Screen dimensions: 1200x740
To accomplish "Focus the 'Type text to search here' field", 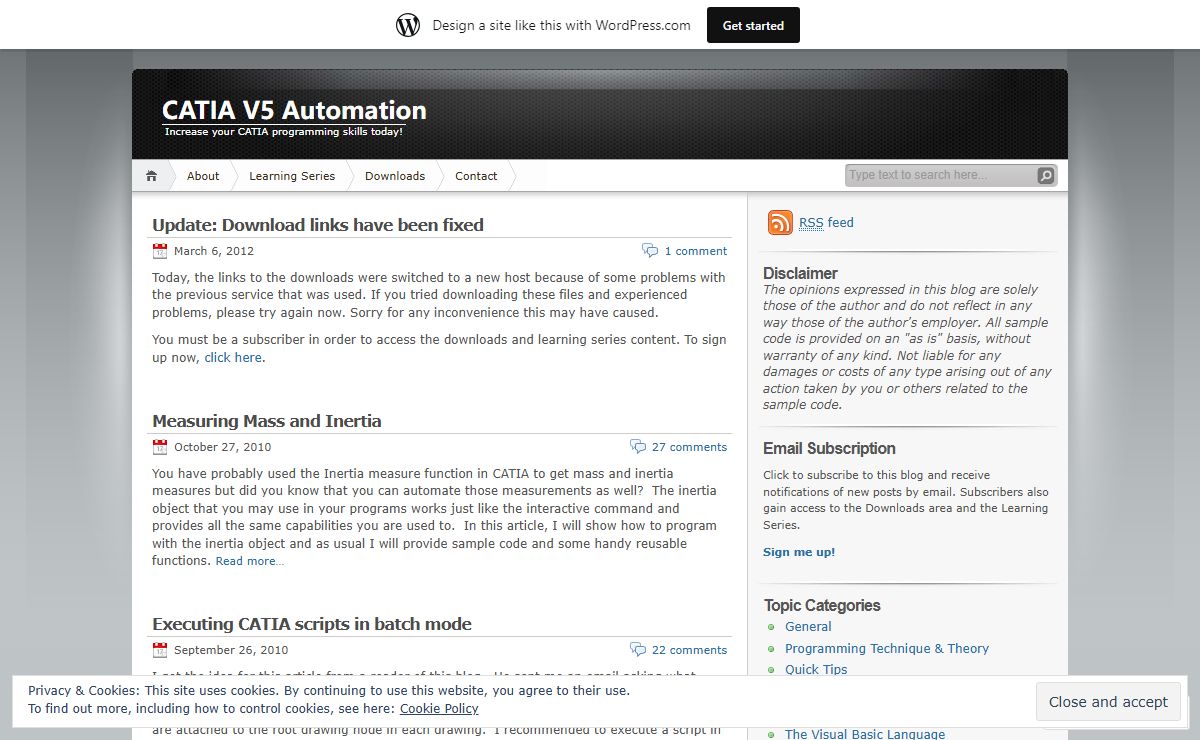I will [941, 176].
